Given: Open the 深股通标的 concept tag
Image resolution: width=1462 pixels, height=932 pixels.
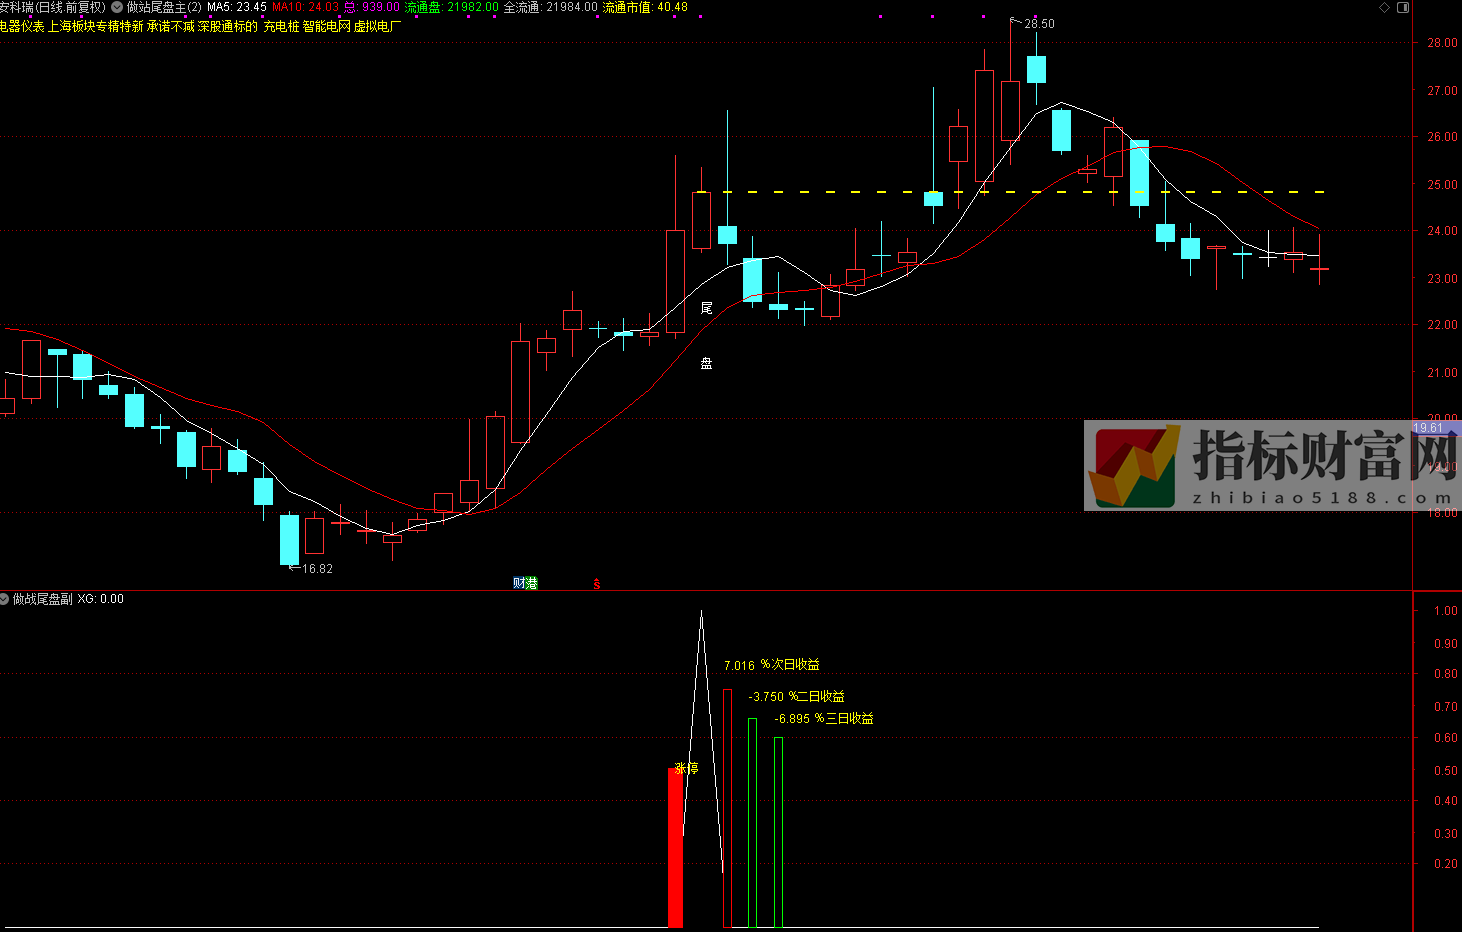Looking at the screenshot, I should pos(228,26).
